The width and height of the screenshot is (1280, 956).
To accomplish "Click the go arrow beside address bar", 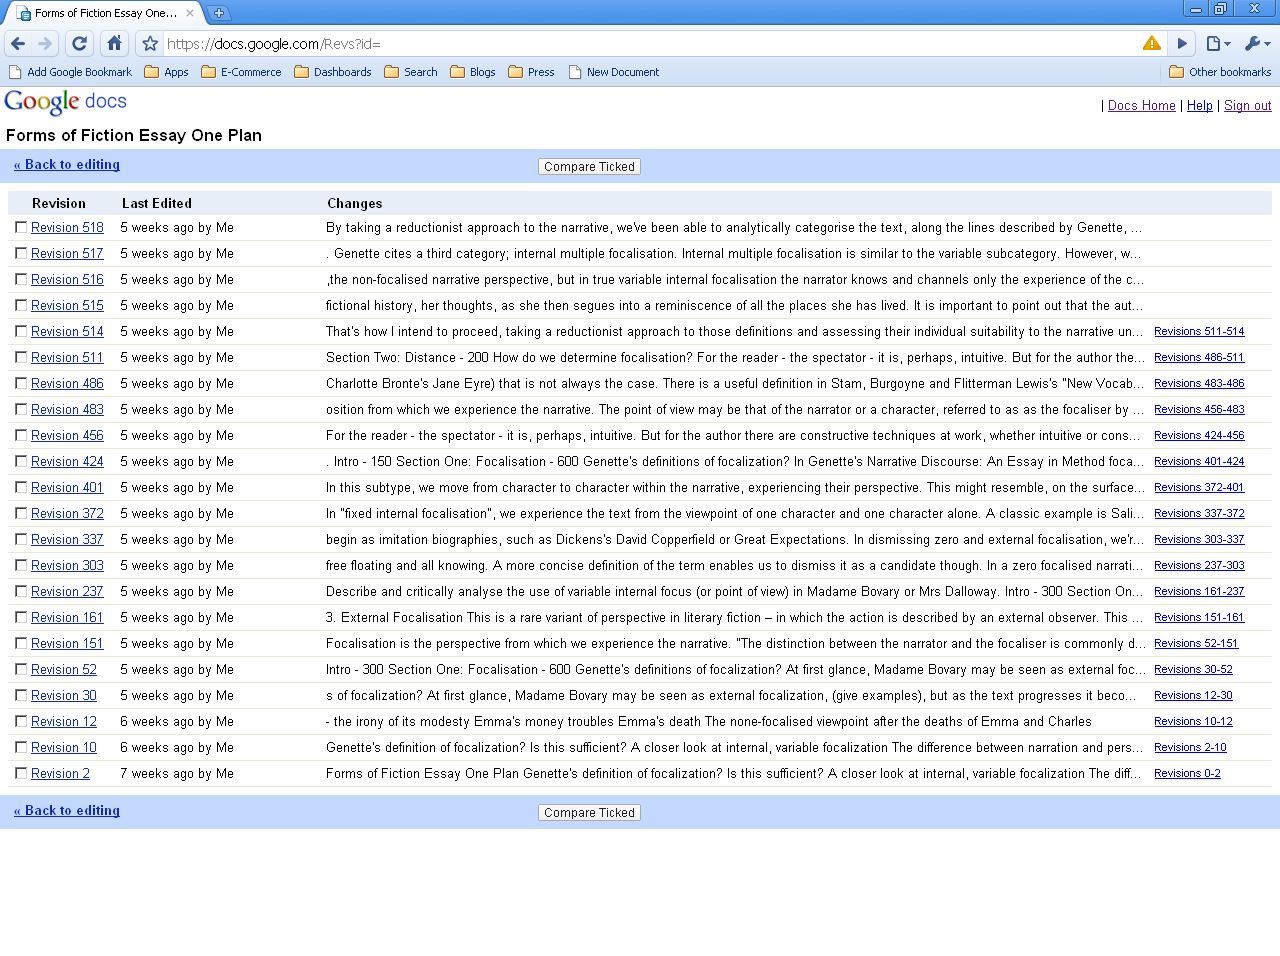I will pos(1182,43).
